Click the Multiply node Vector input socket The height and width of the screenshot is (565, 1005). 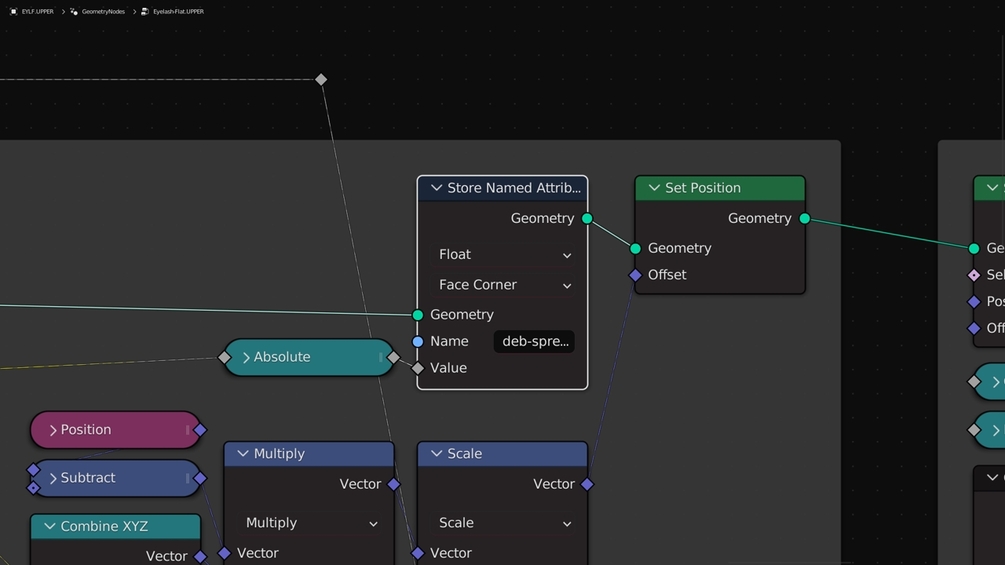[224, 553]
